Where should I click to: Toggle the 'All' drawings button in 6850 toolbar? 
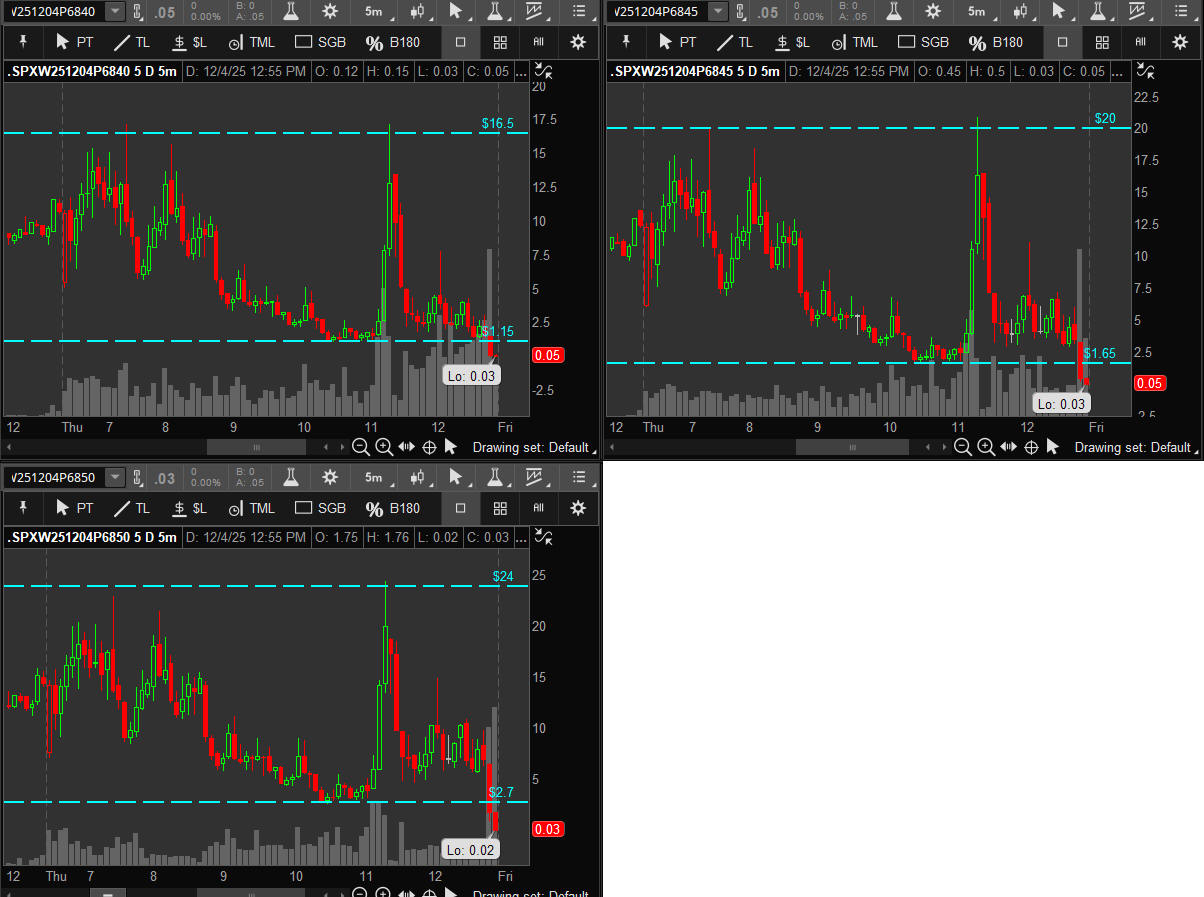click(539, 508)
